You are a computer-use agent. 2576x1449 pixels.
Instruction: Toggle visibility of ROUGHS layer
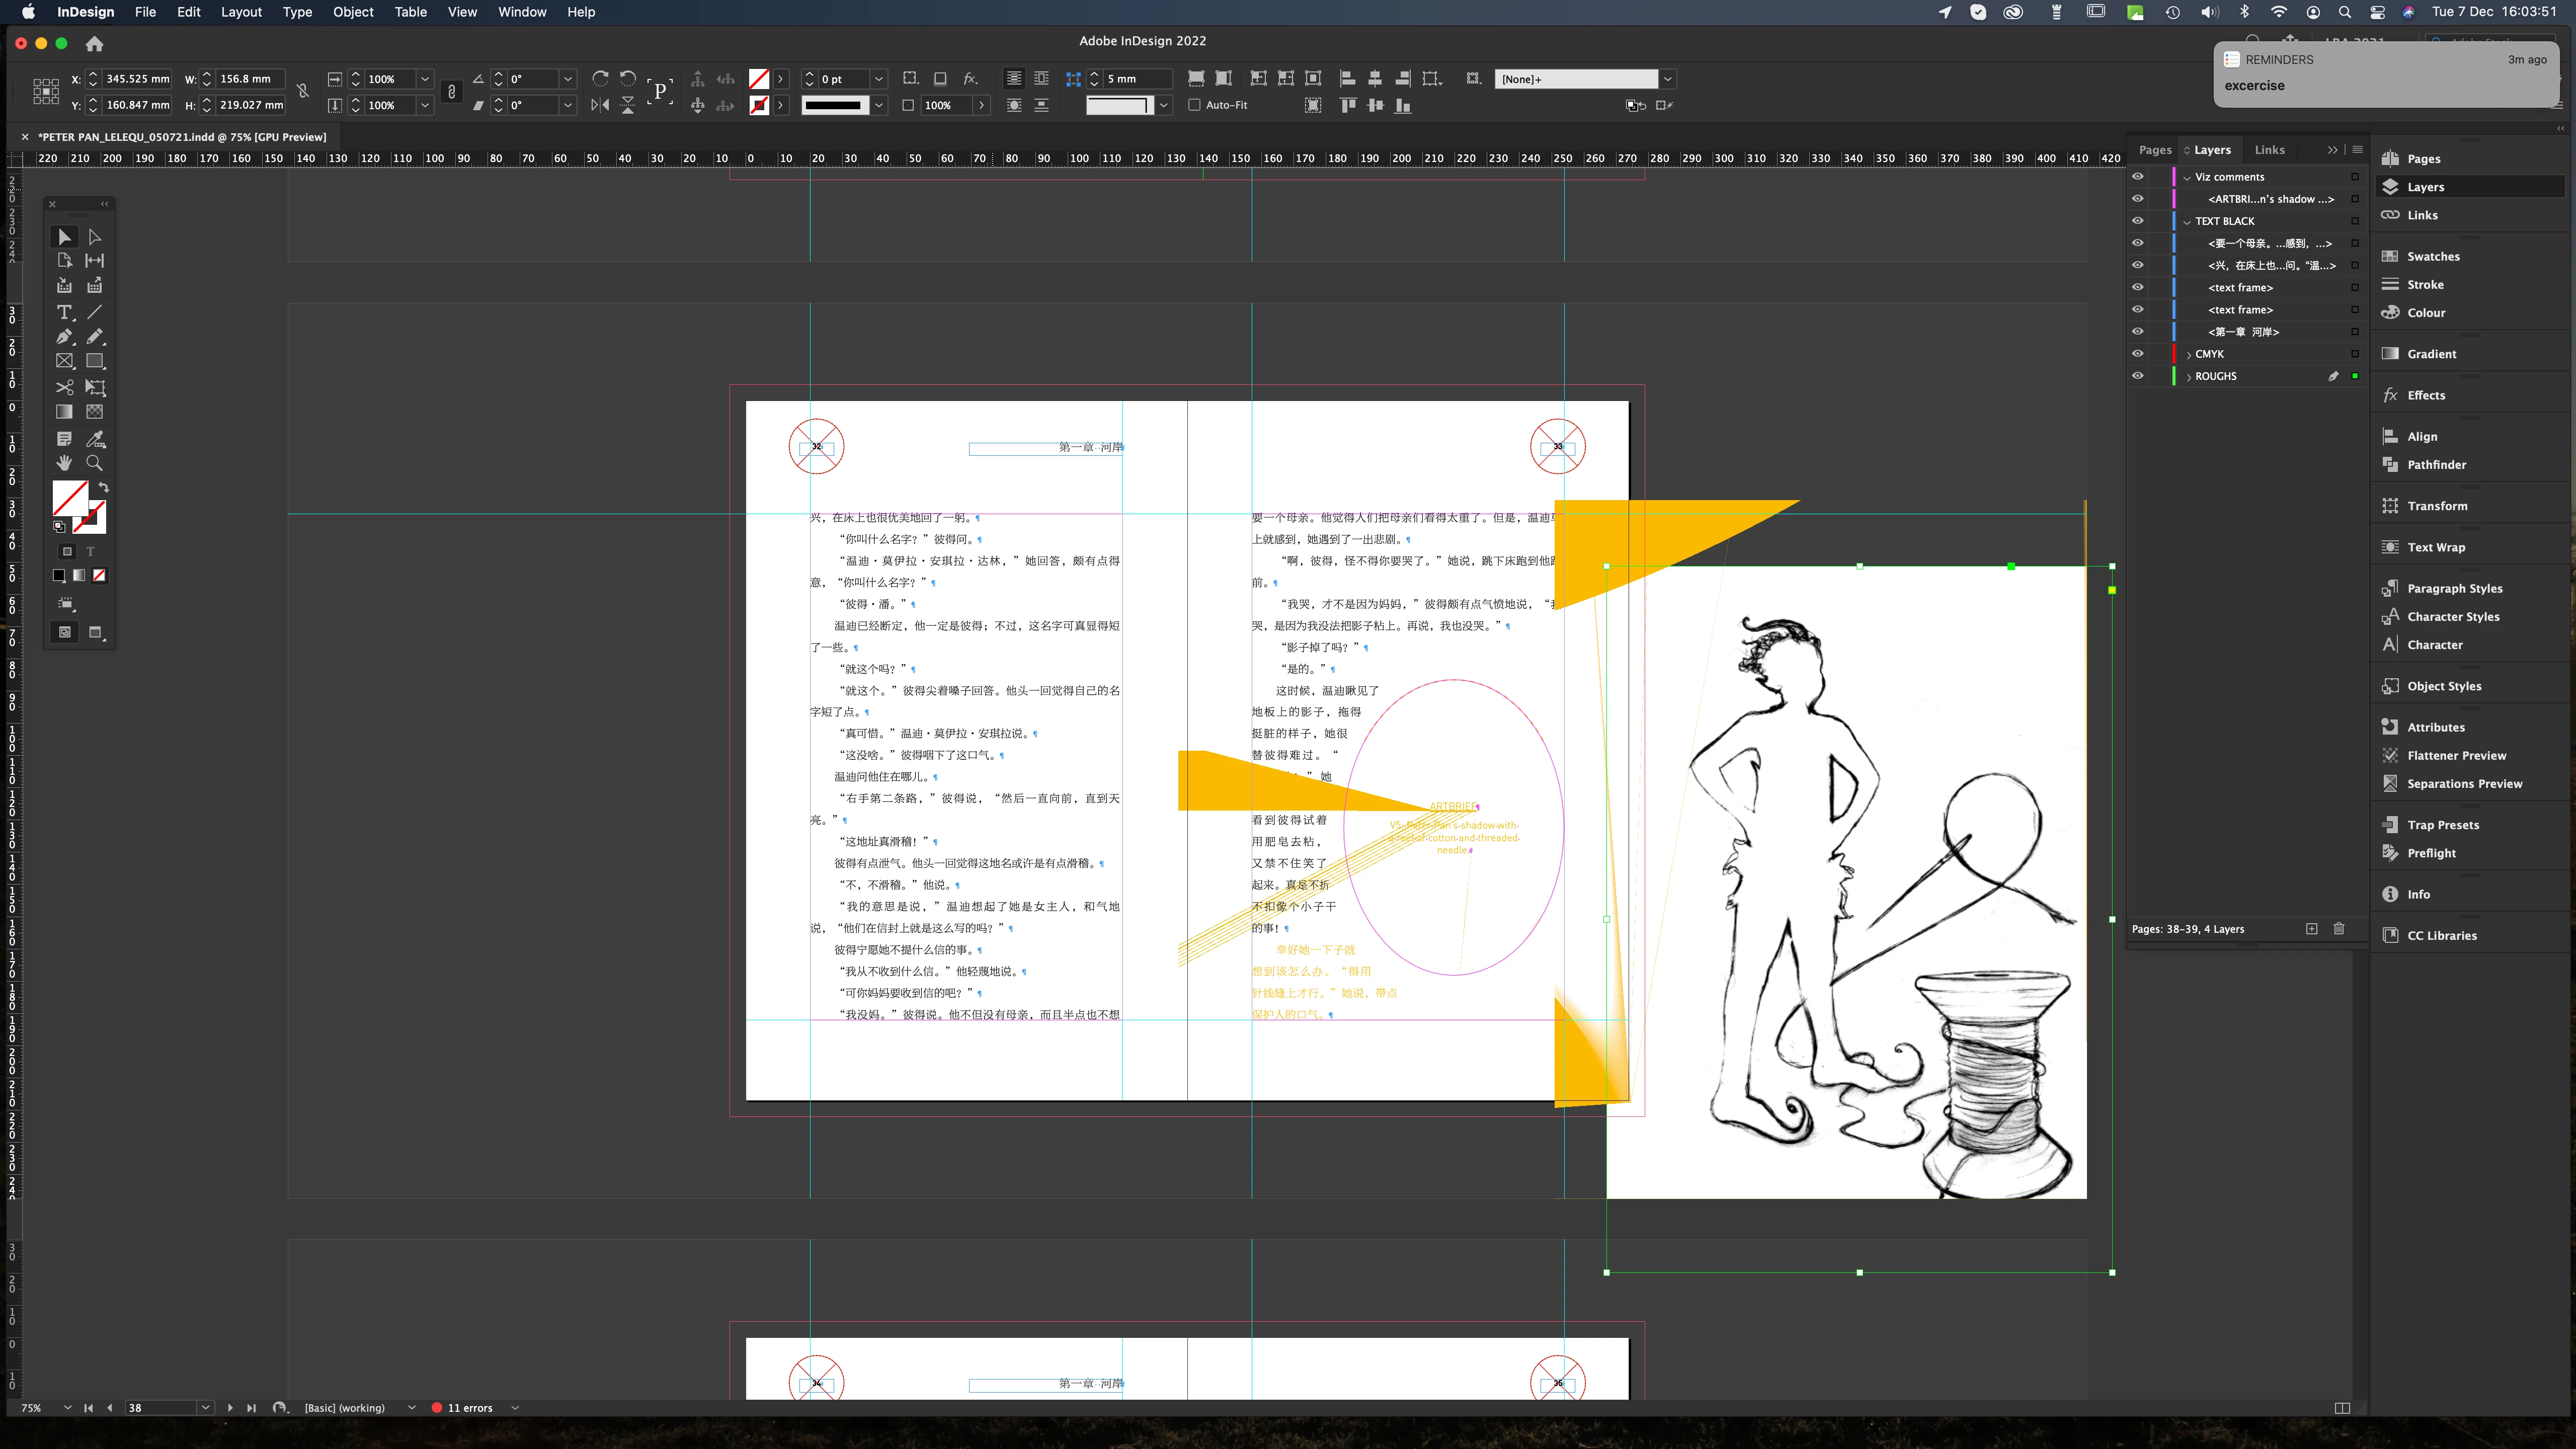click(x=2138, y=376)
